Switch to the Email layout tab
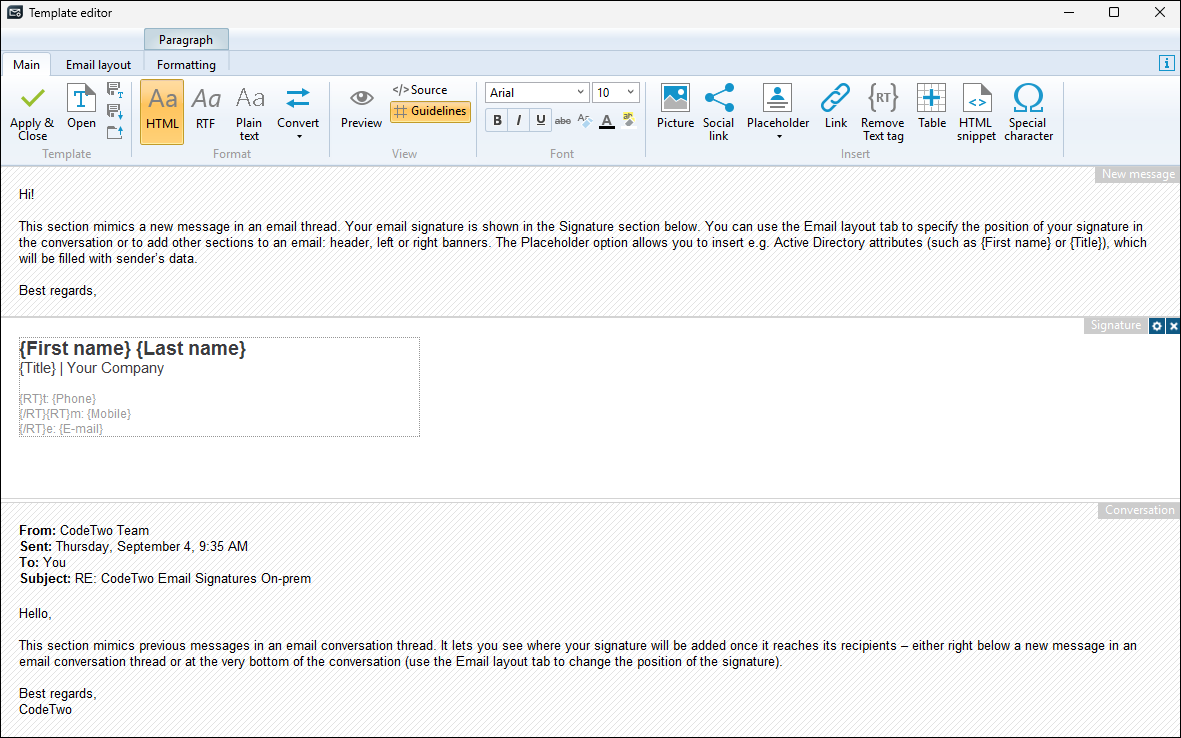The image size is (1181, 738). [x=98, y=65]
